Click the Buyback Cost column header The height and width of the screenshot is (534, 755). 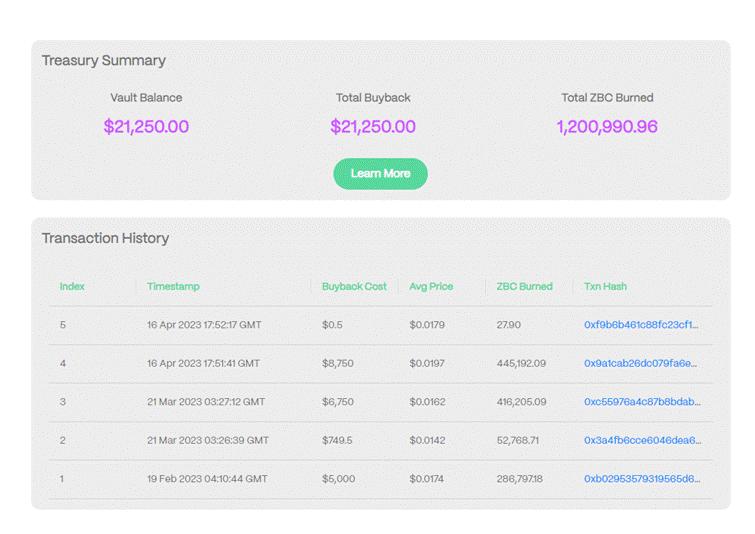click(354, 287)
